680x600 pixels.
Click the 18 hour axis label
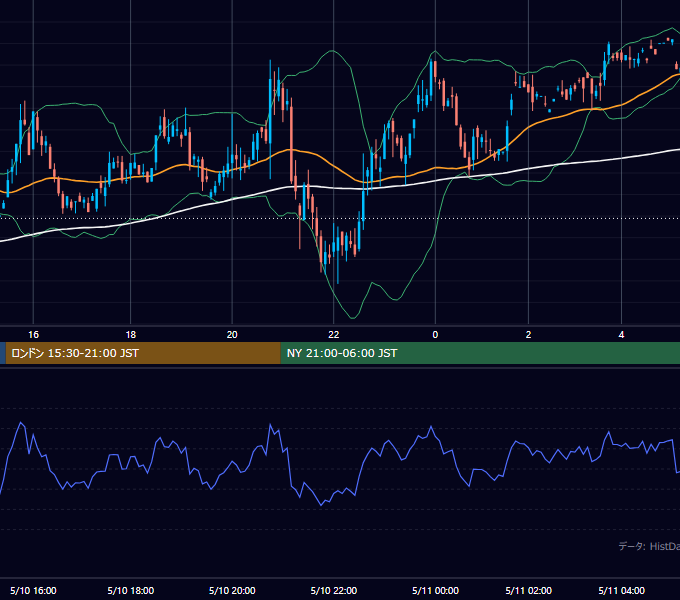click(x=131, y=335)
